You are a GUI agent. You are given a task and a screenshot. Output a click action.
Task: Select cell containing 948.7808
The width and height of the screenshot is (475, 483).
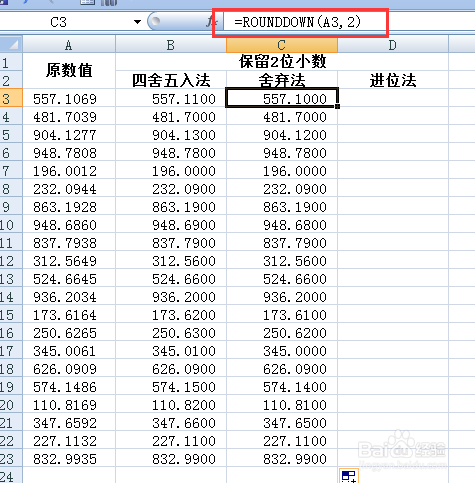click(69, 153)
